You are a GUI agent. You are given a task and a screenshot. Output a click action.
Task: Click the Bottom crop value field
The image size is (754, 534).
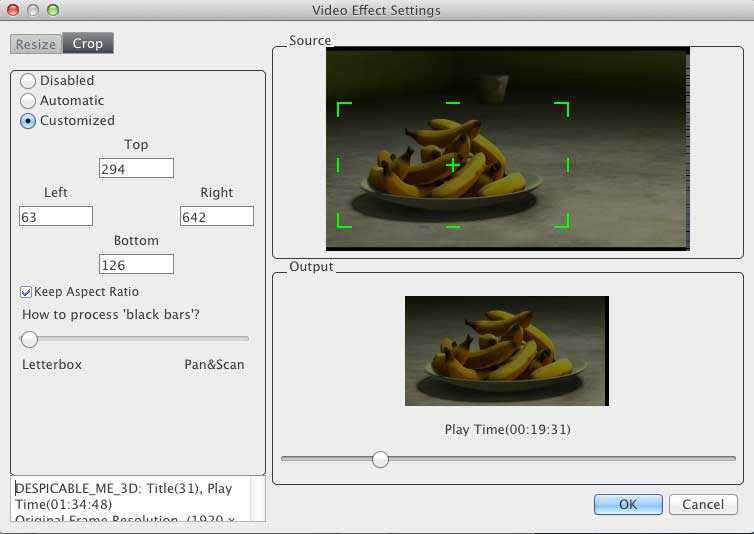[x=136, y=265]
